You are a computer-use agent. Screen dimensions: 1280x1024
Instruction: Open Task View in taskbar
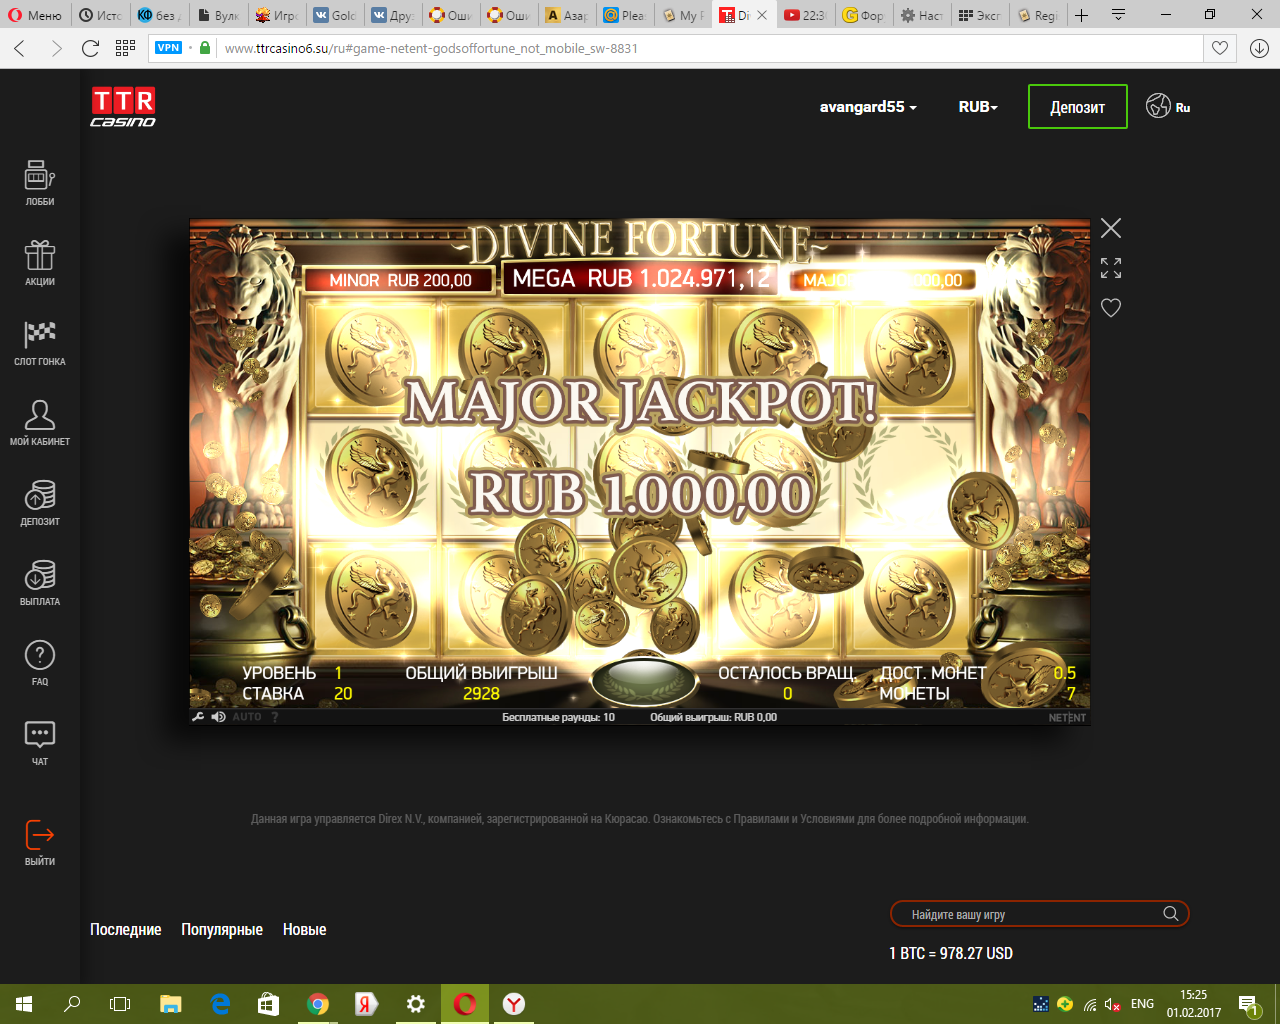tap(120, 1004)
